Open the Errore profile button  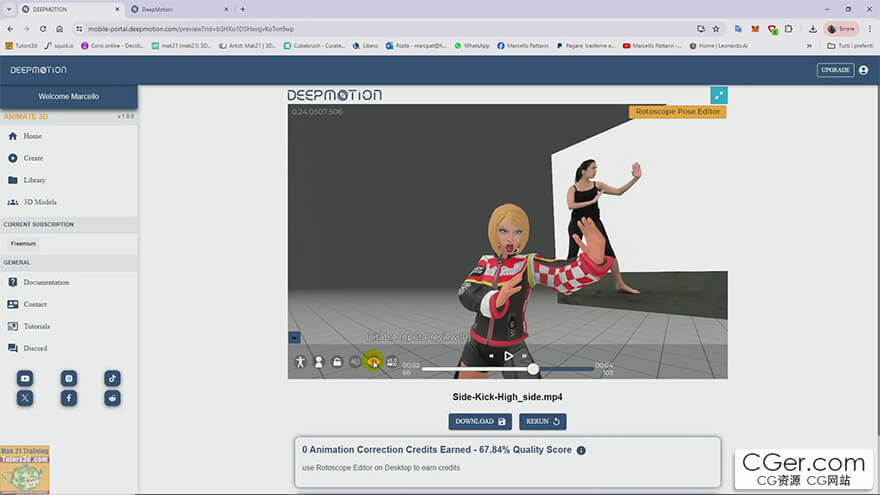click(841, 29)
